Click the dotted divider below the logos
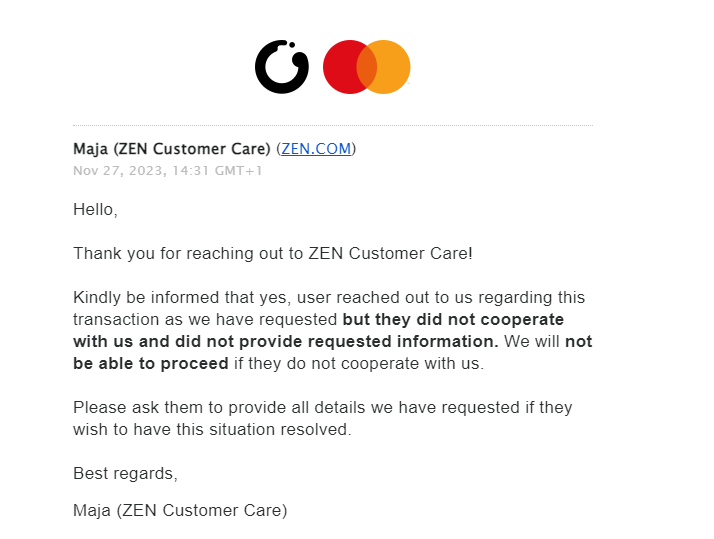 click(332, 125)
